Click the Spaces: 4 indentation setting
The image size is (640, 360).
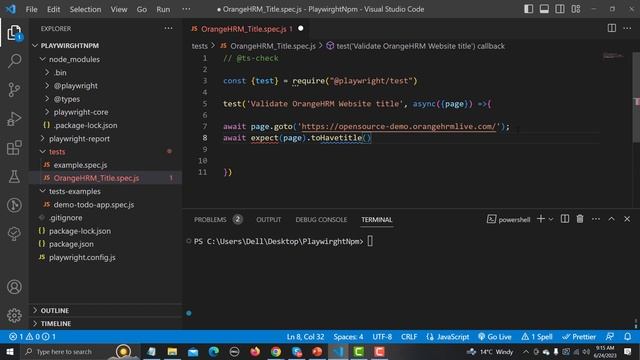click(x=348, y=337)
